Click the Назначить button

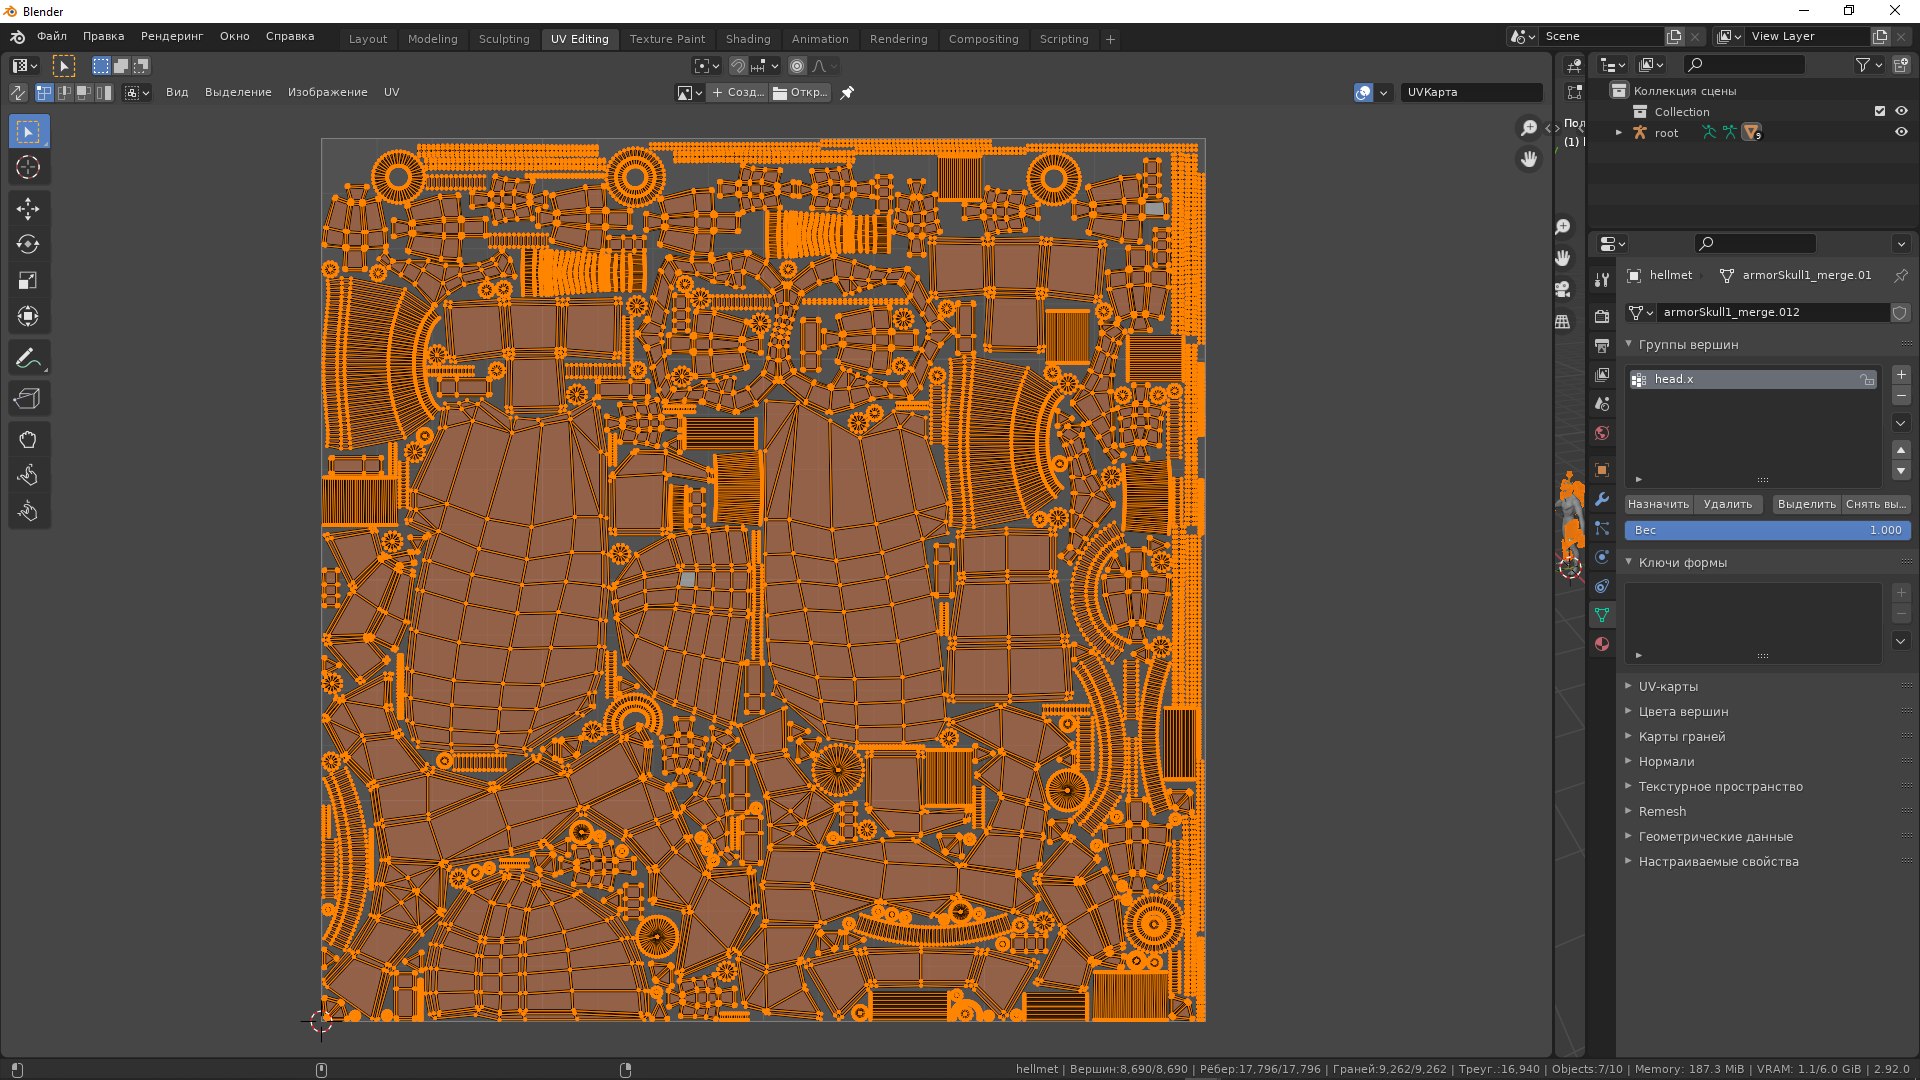point(1658,504)
